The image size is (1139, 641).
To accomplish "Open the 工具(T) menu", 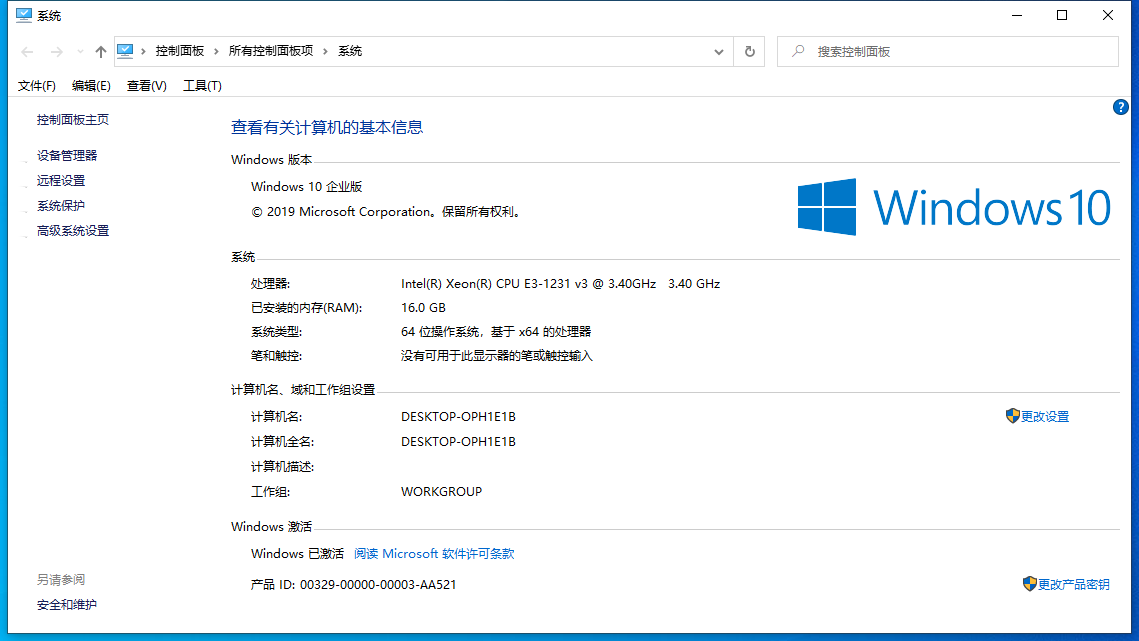I will pos(202,86).
